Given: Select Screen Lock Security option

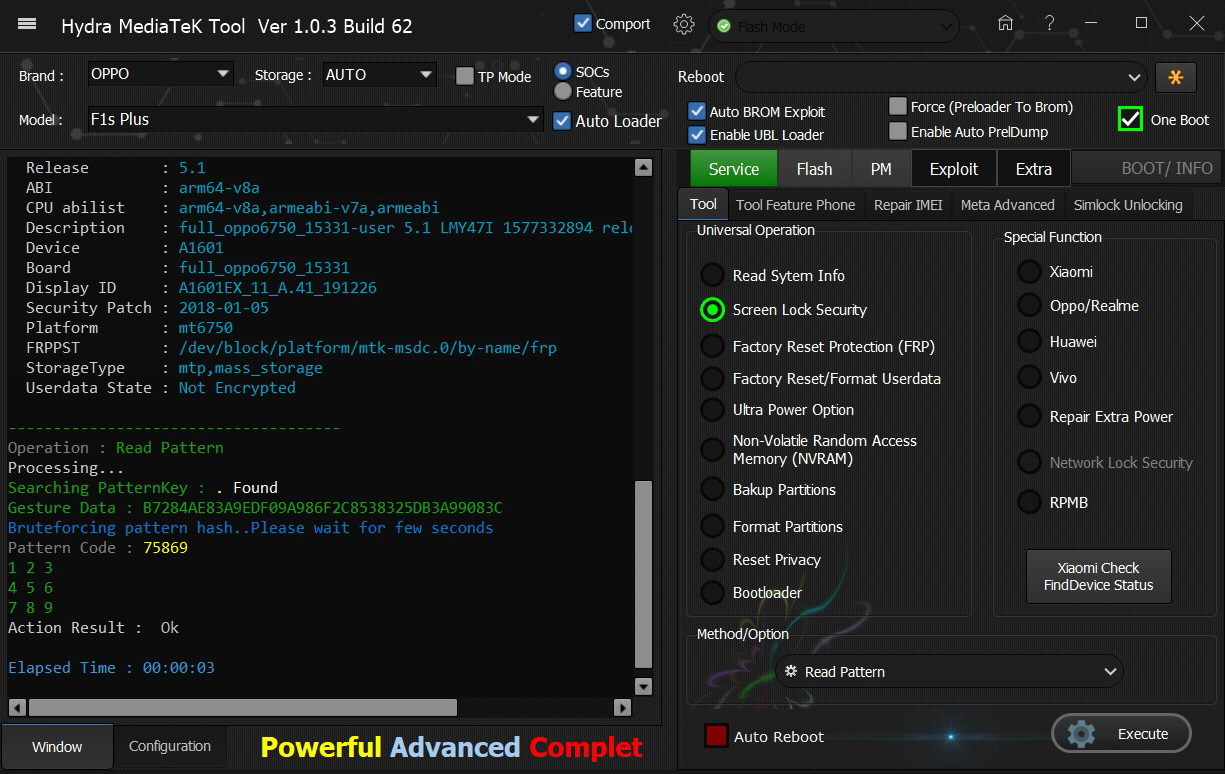Looking at the screenshot, I should click(x=712, y=309).
